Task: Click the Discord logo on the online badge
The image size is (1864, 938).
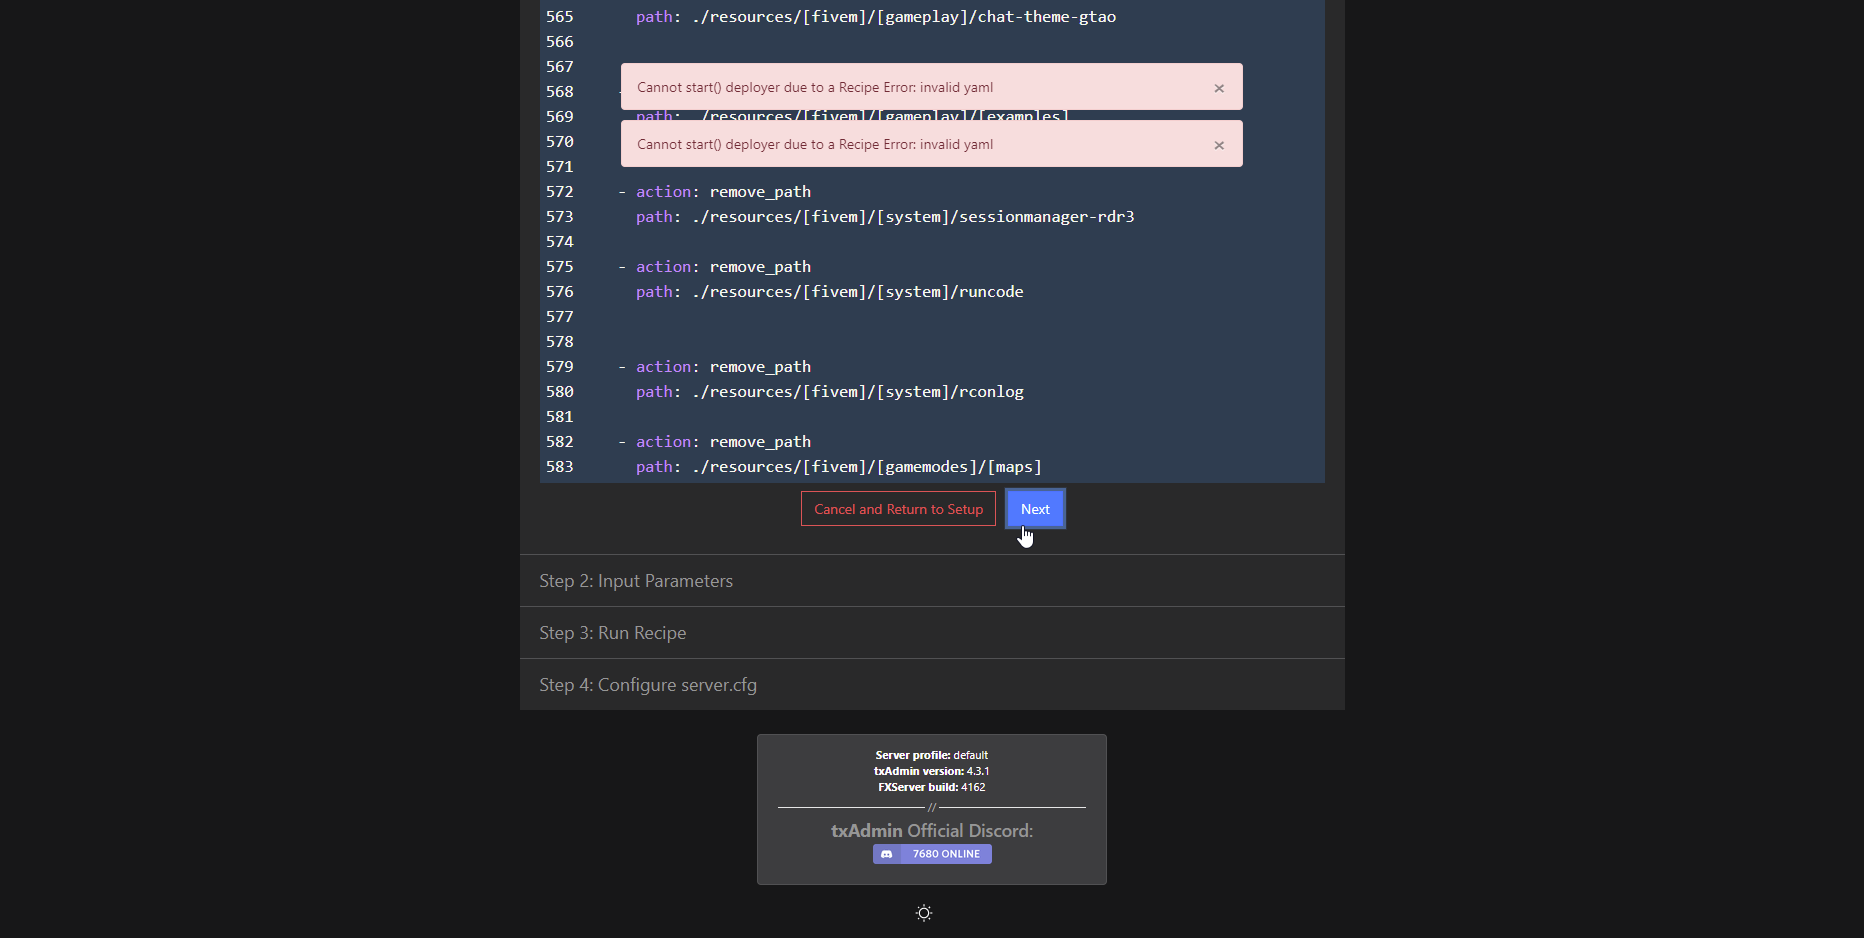Action: click(x=887, y=854)
